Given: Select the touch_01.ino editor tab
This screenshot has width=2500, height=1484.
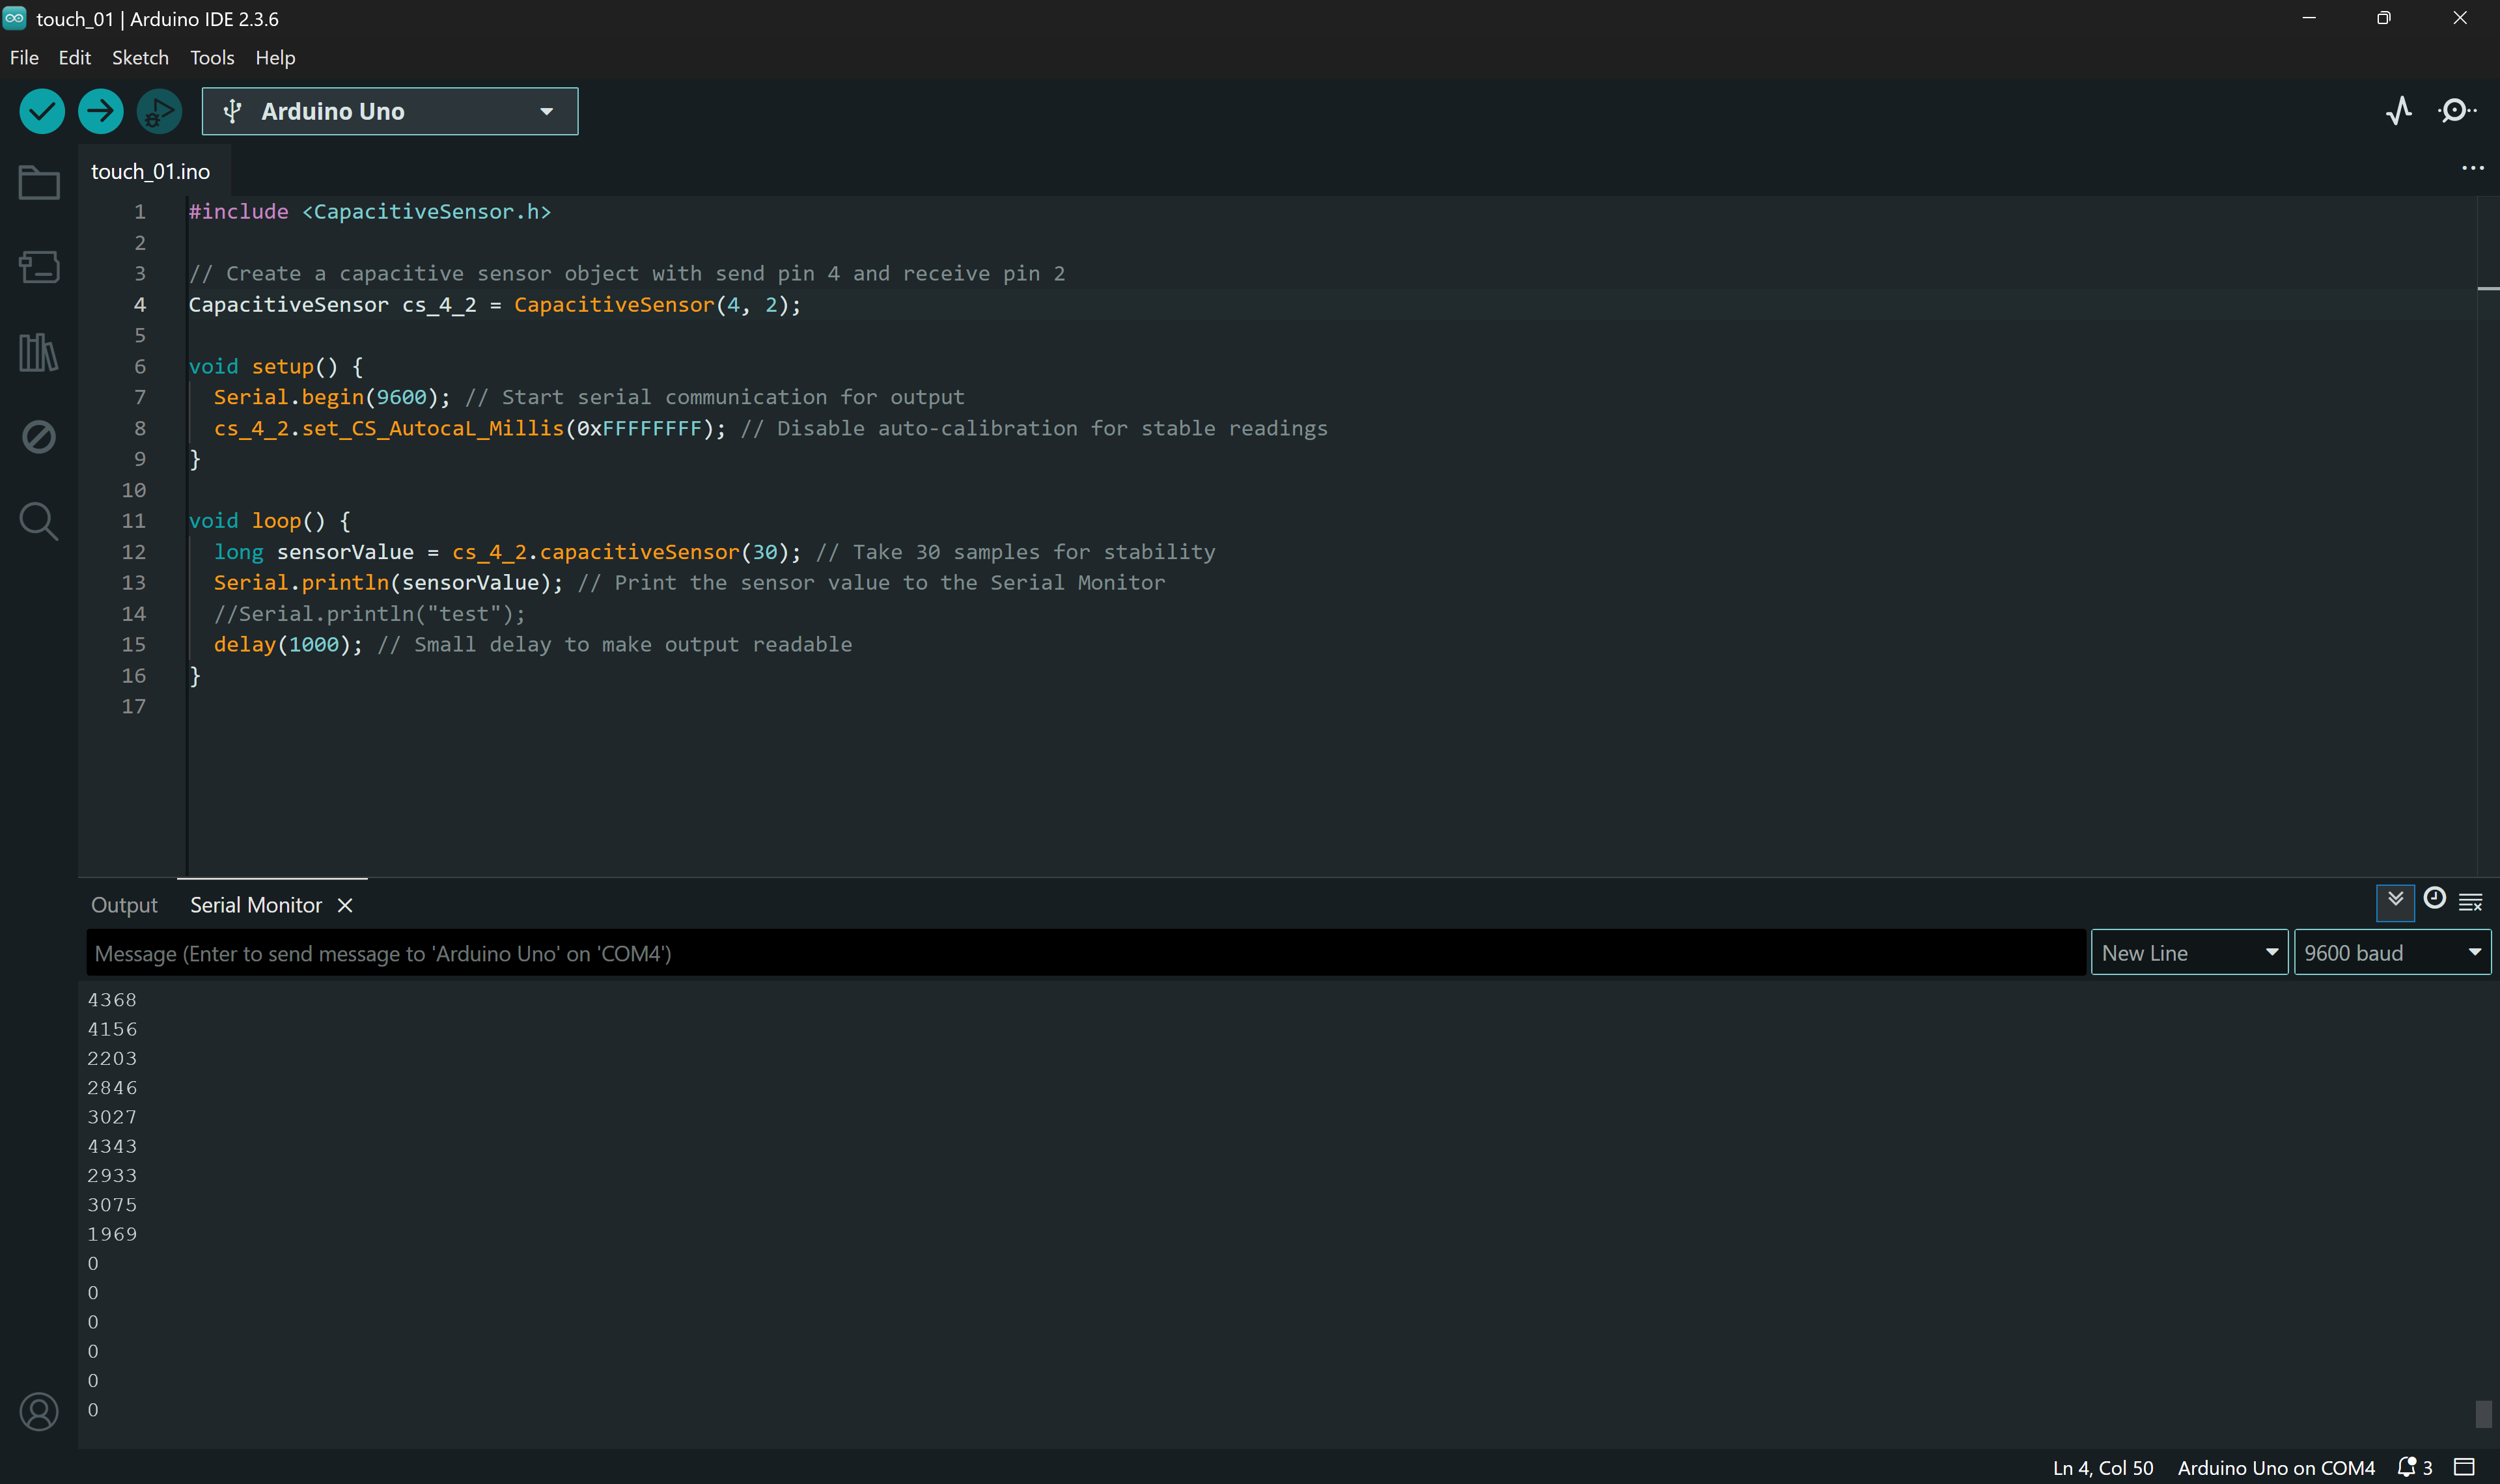Looking at the screenshot, I should click(151, 172).
